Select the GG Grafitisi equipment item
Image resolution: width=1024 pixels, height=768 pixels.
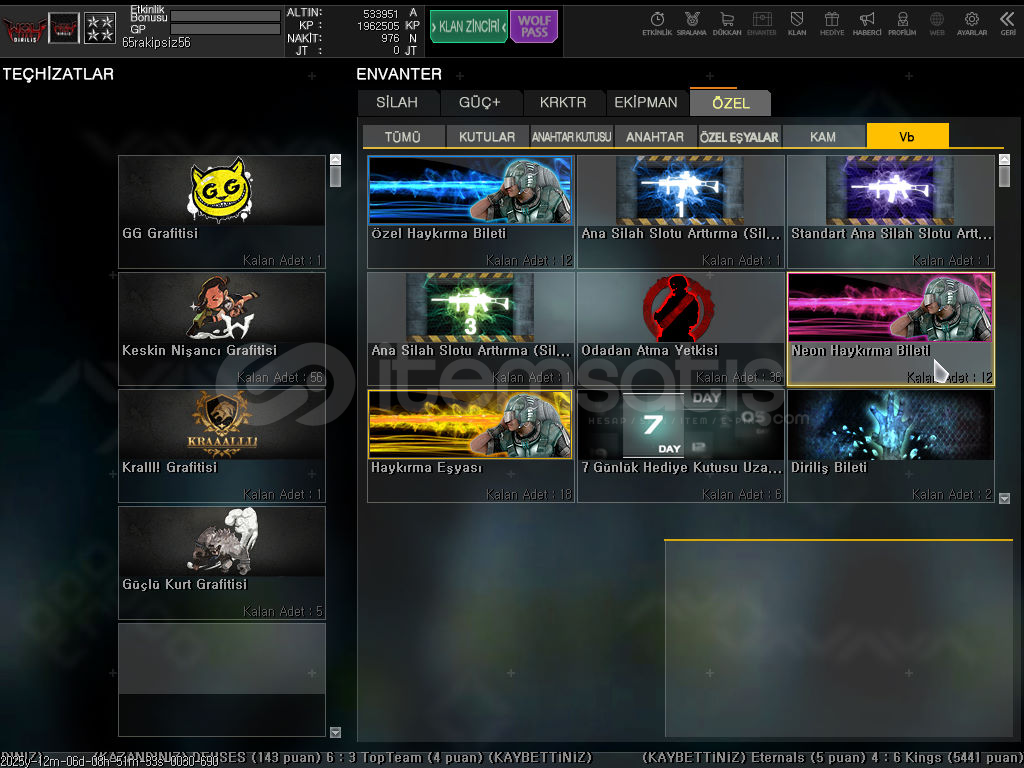pyautogui.click(x=222, y=211)
